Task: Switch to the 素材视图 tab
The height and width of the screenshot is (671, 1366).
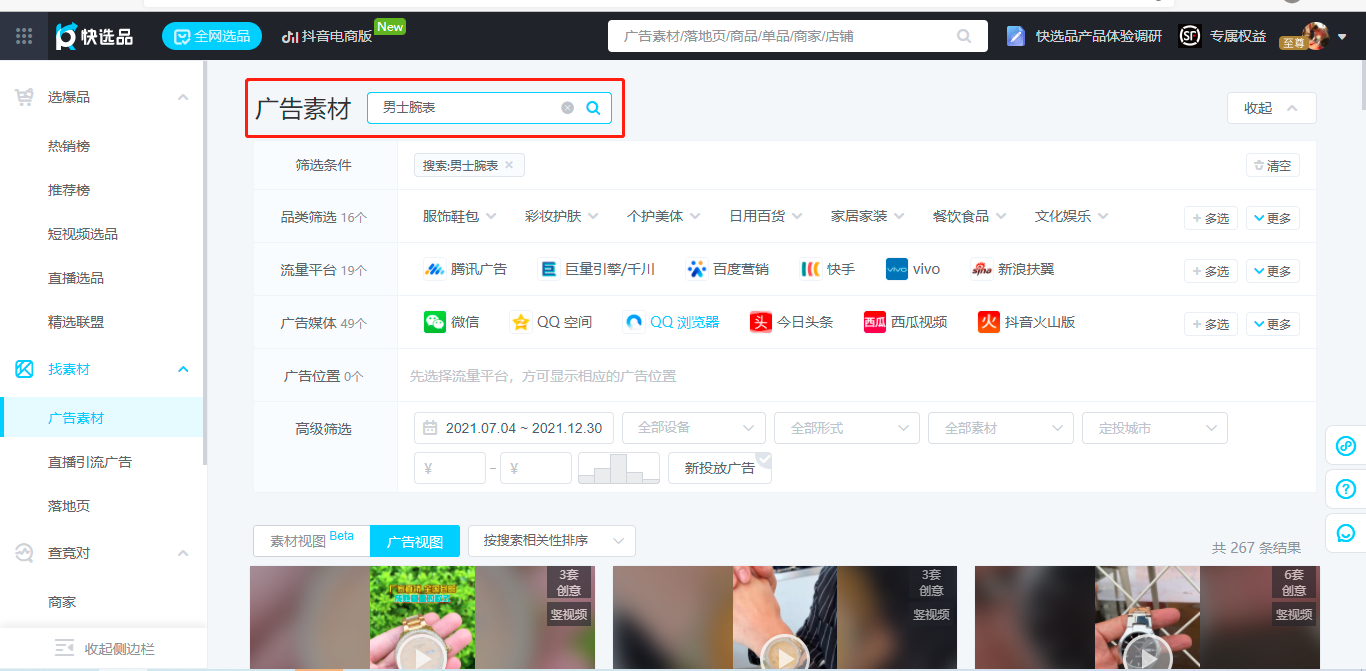Action: coord(312,541)
